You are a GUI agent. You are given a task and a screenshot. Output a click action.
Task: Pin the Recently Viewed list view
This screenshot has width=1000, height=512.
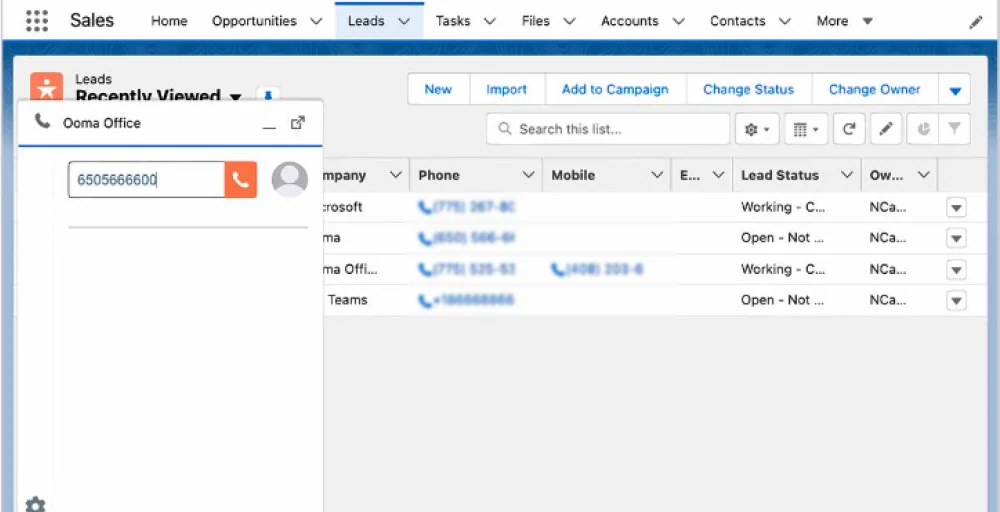[x=268, y=95]
